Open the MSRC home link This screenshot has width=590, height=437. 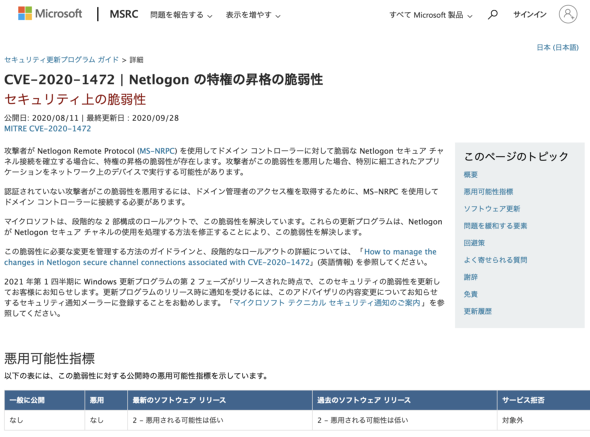pos(124,14)
